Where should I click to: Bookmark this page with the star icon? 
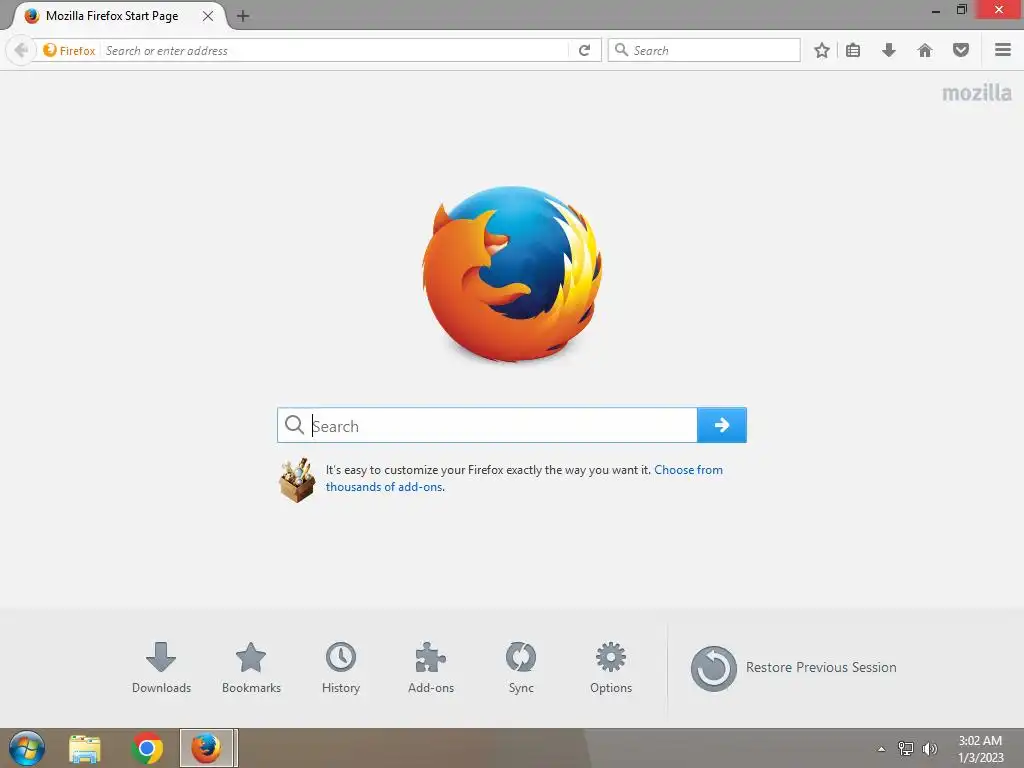(x=822, y=50)
